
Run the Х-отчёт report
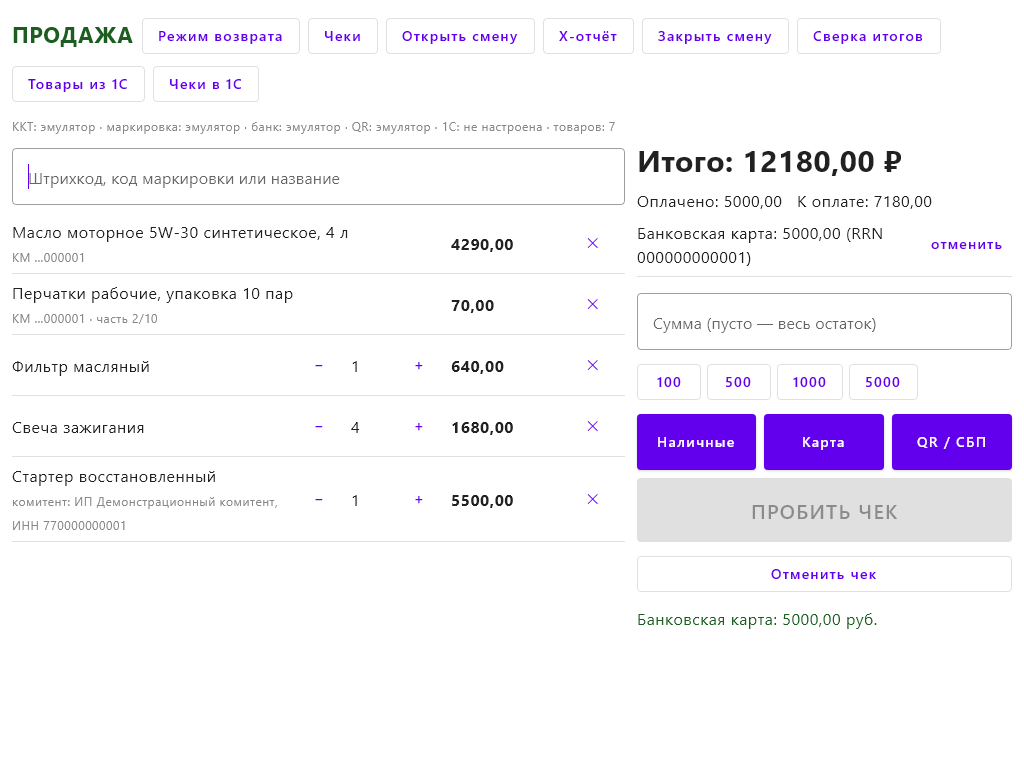click(x=588, y=36)
